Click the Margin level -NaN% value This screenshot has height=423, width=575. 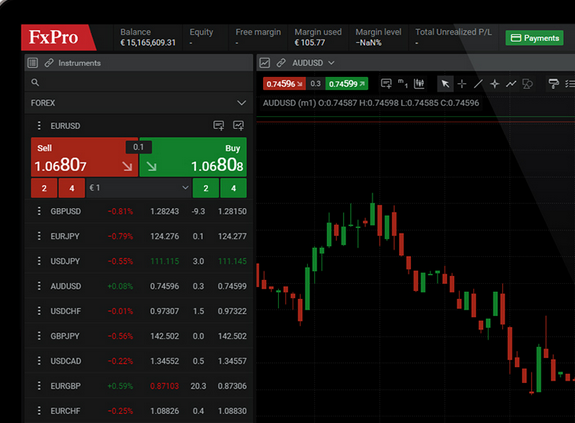[x=369, y=43]
